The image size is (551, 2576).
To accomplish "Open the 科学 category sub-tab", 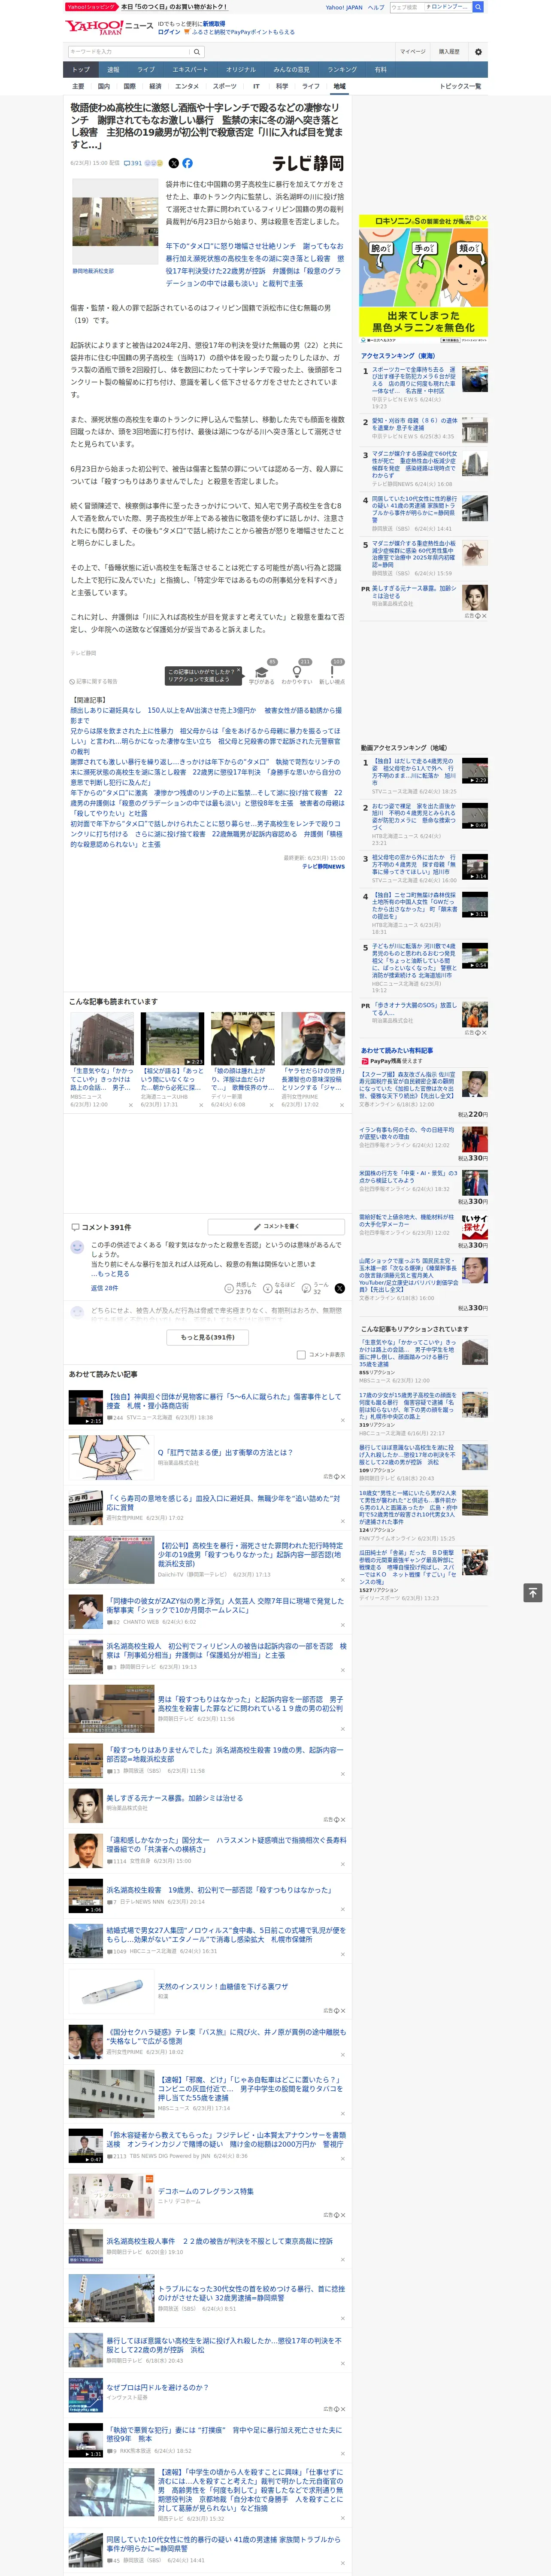I will coord(282,86).
